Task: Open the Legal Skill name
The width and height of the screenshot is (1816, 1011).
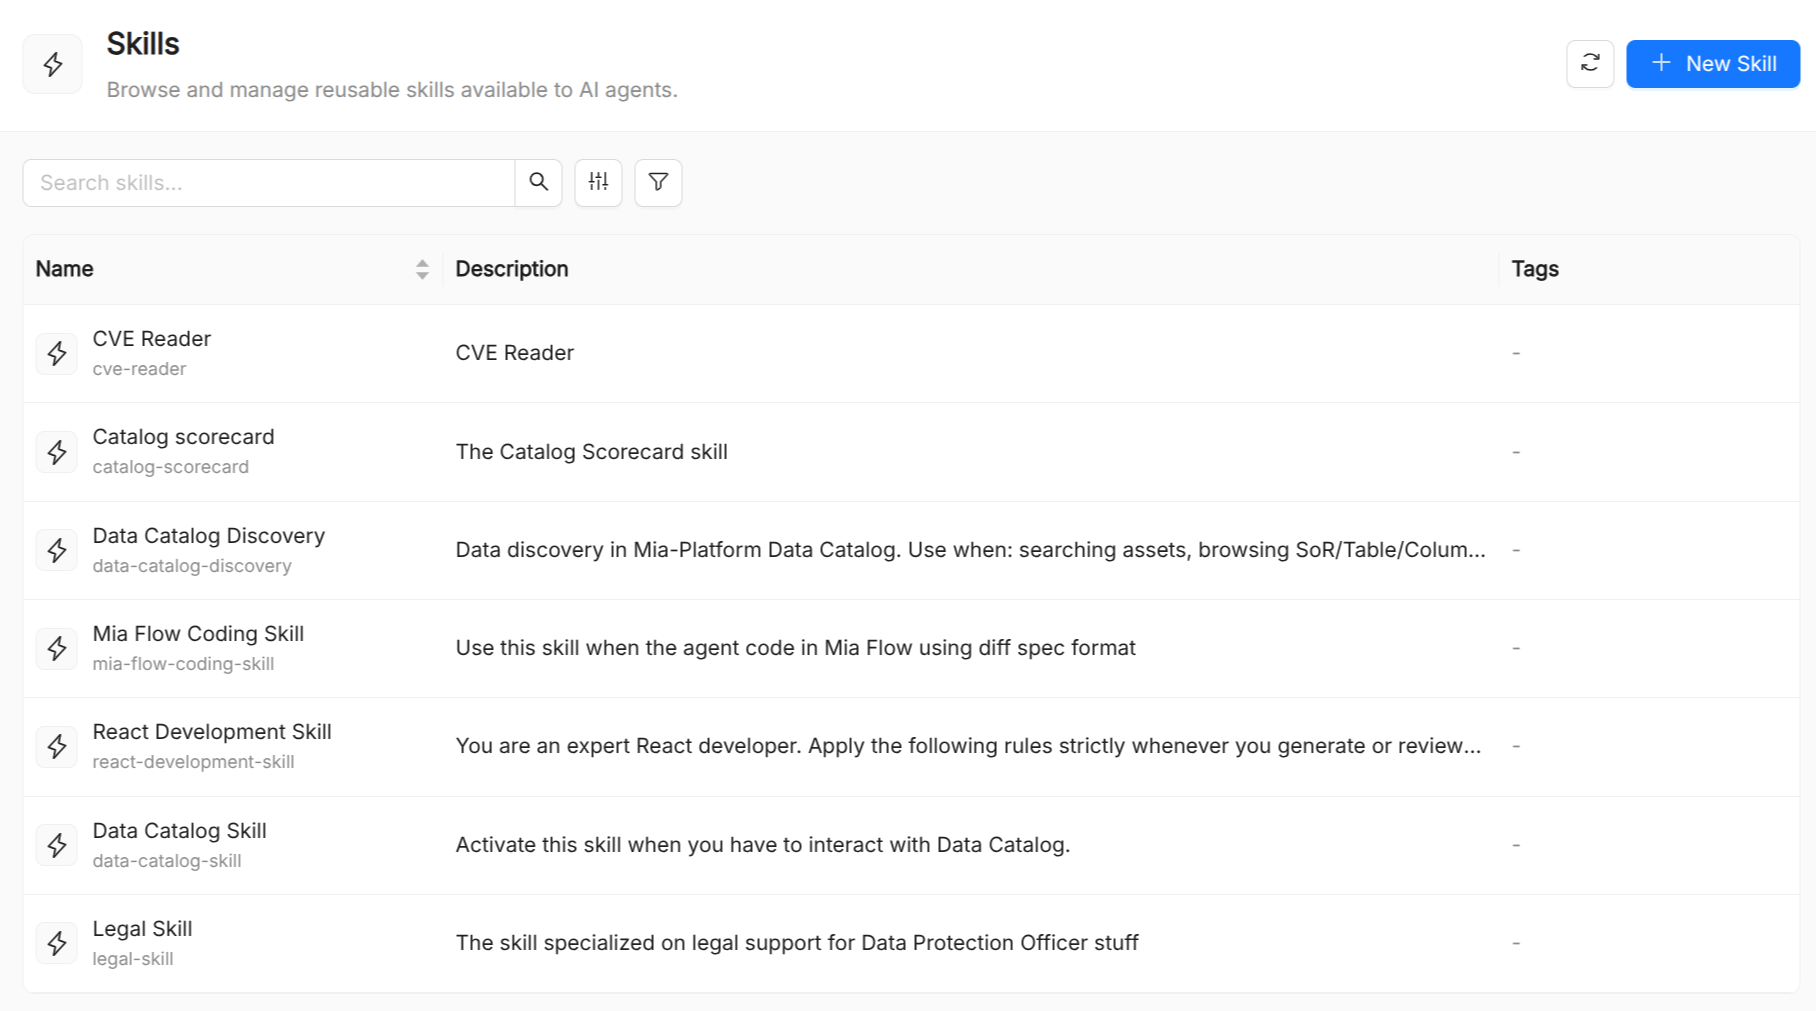Action: [x=142, y=929]
